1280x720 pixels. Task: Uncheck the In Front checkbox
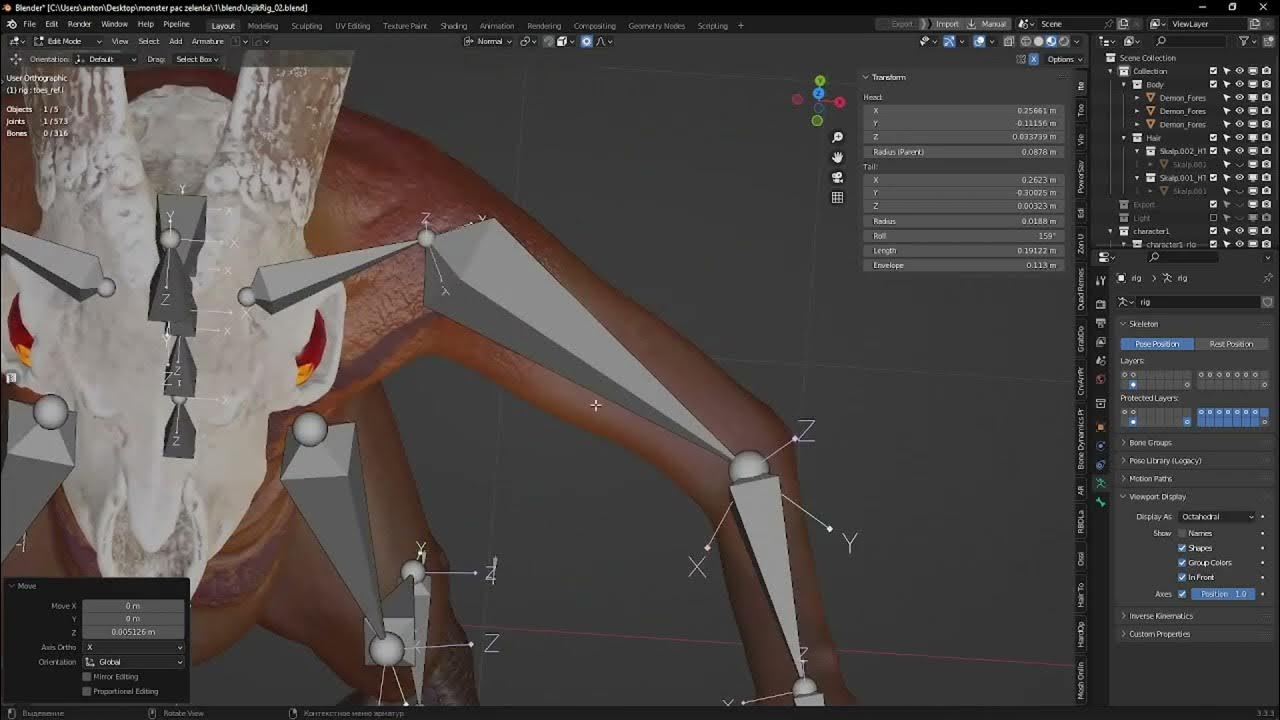(1182, 577)
